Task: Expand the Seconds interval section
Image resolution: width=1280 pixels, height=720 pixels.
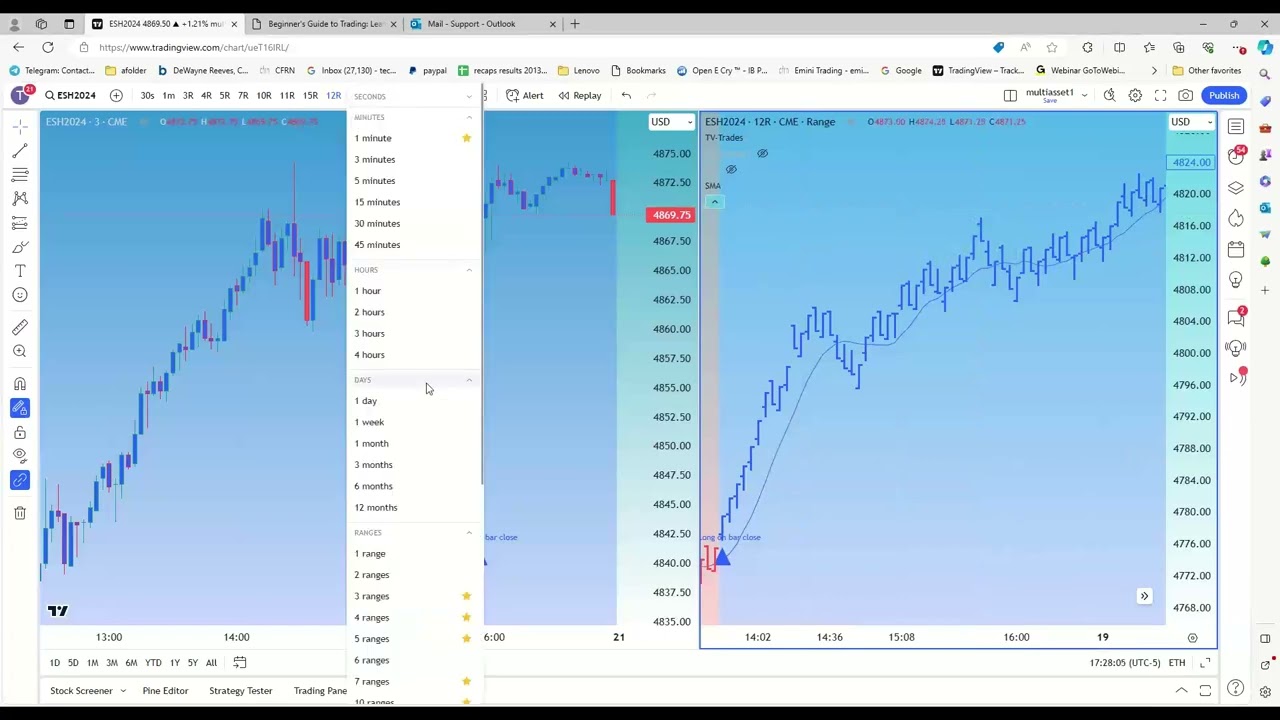Action: point(469,96)
